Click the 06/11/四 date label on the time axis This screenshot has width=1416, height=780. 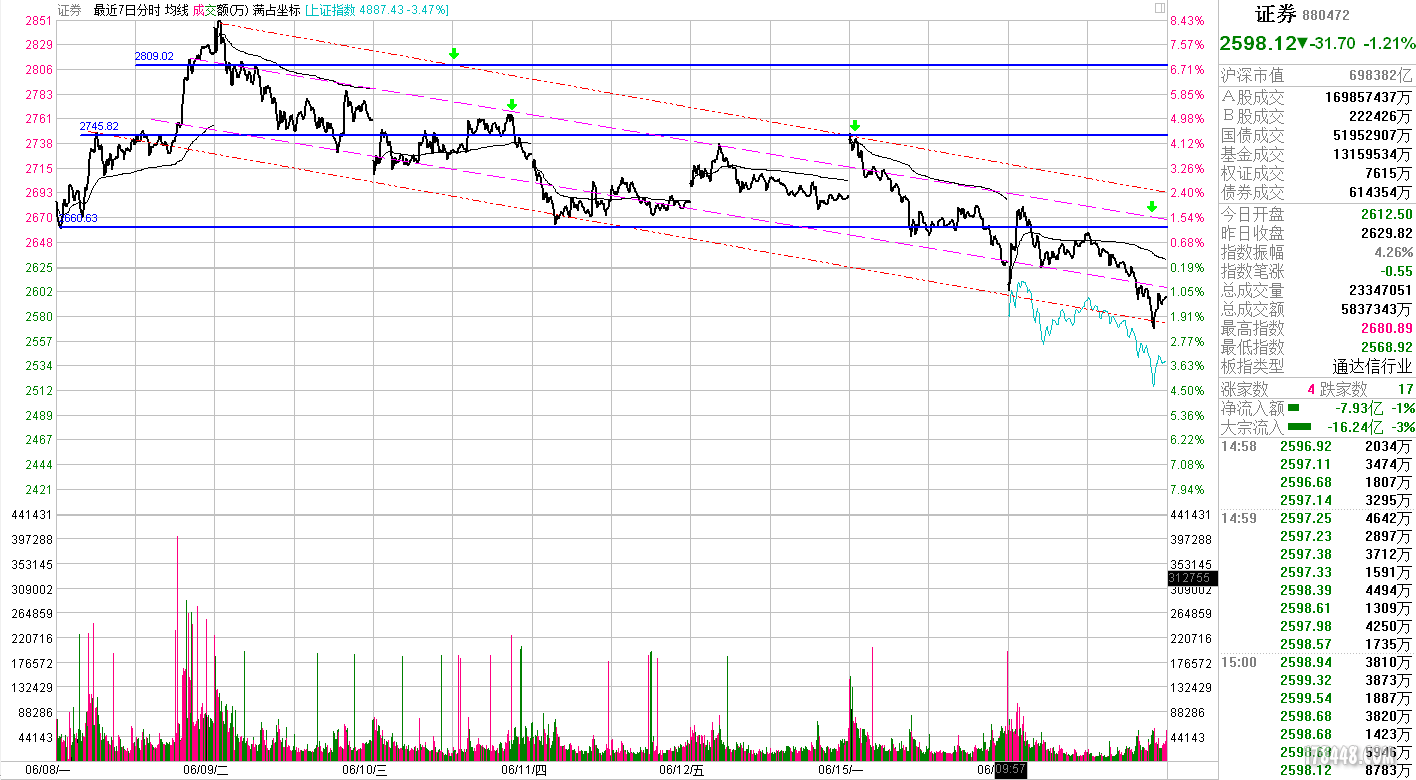524,770
